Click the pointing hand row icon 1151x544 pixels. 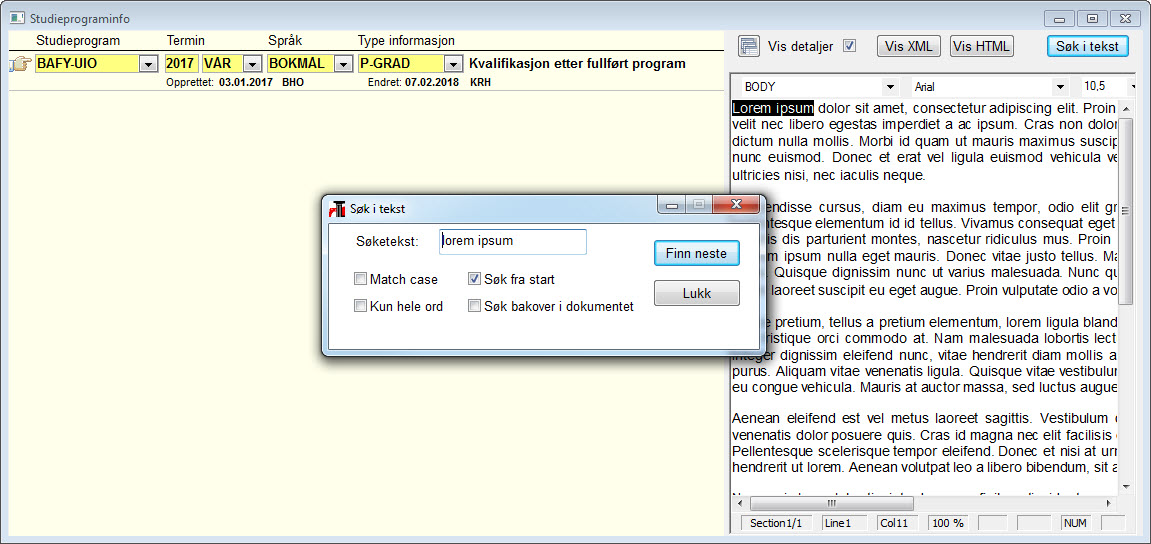point(20,64)
